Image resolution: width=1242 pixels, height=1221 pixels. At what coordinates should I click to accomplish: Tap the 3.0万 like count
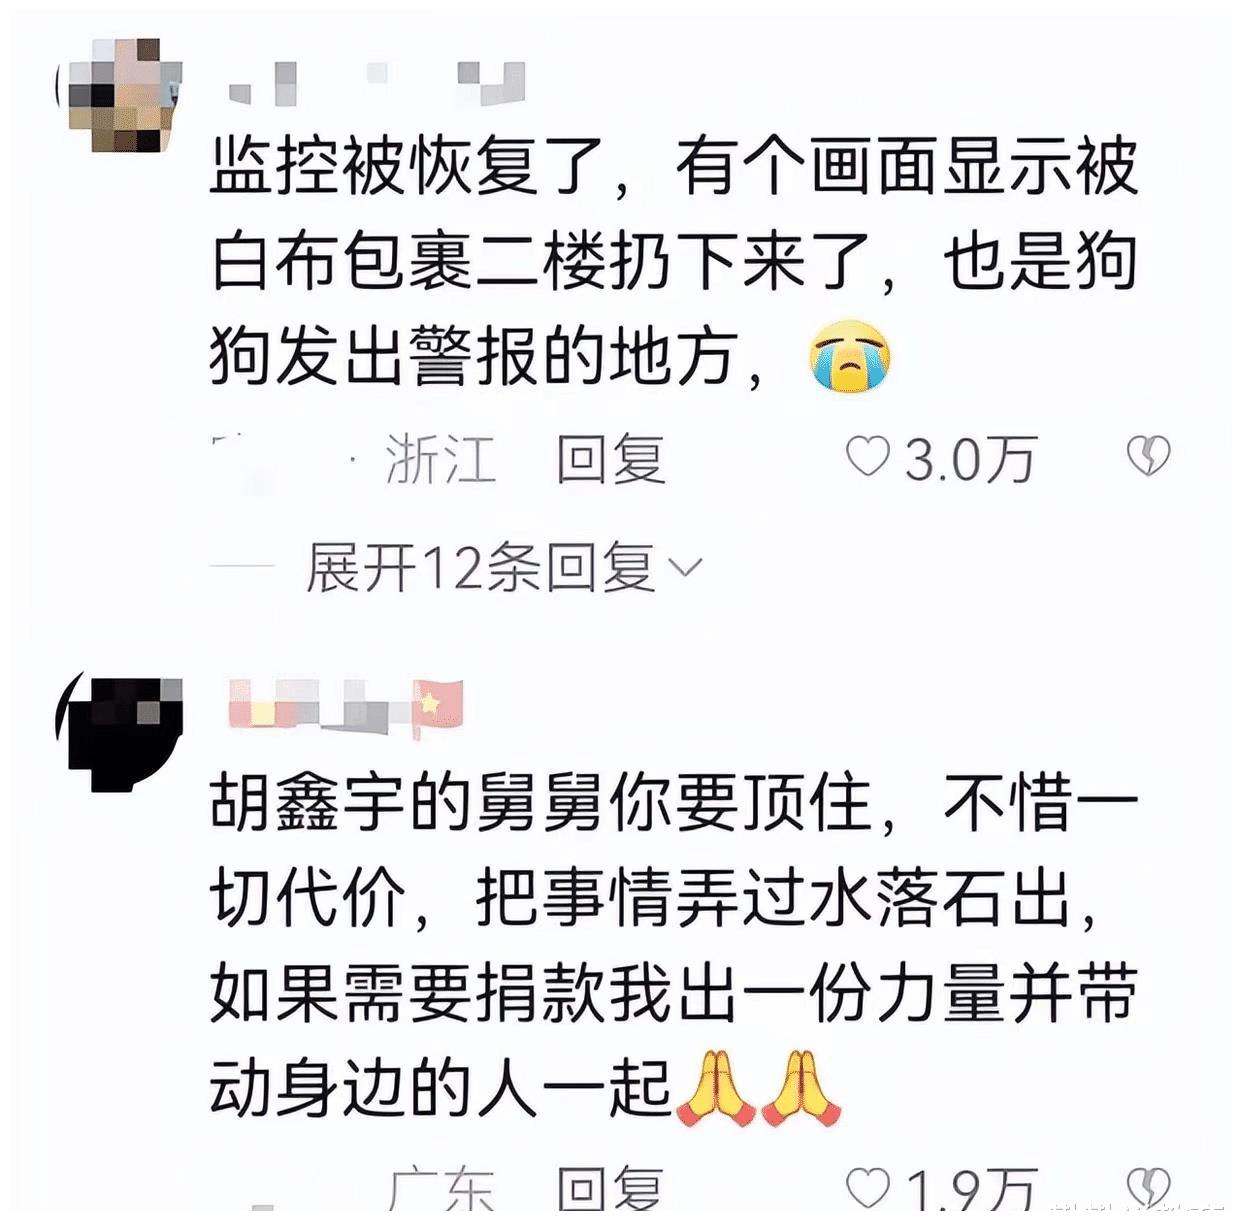[x=971, y=460]
